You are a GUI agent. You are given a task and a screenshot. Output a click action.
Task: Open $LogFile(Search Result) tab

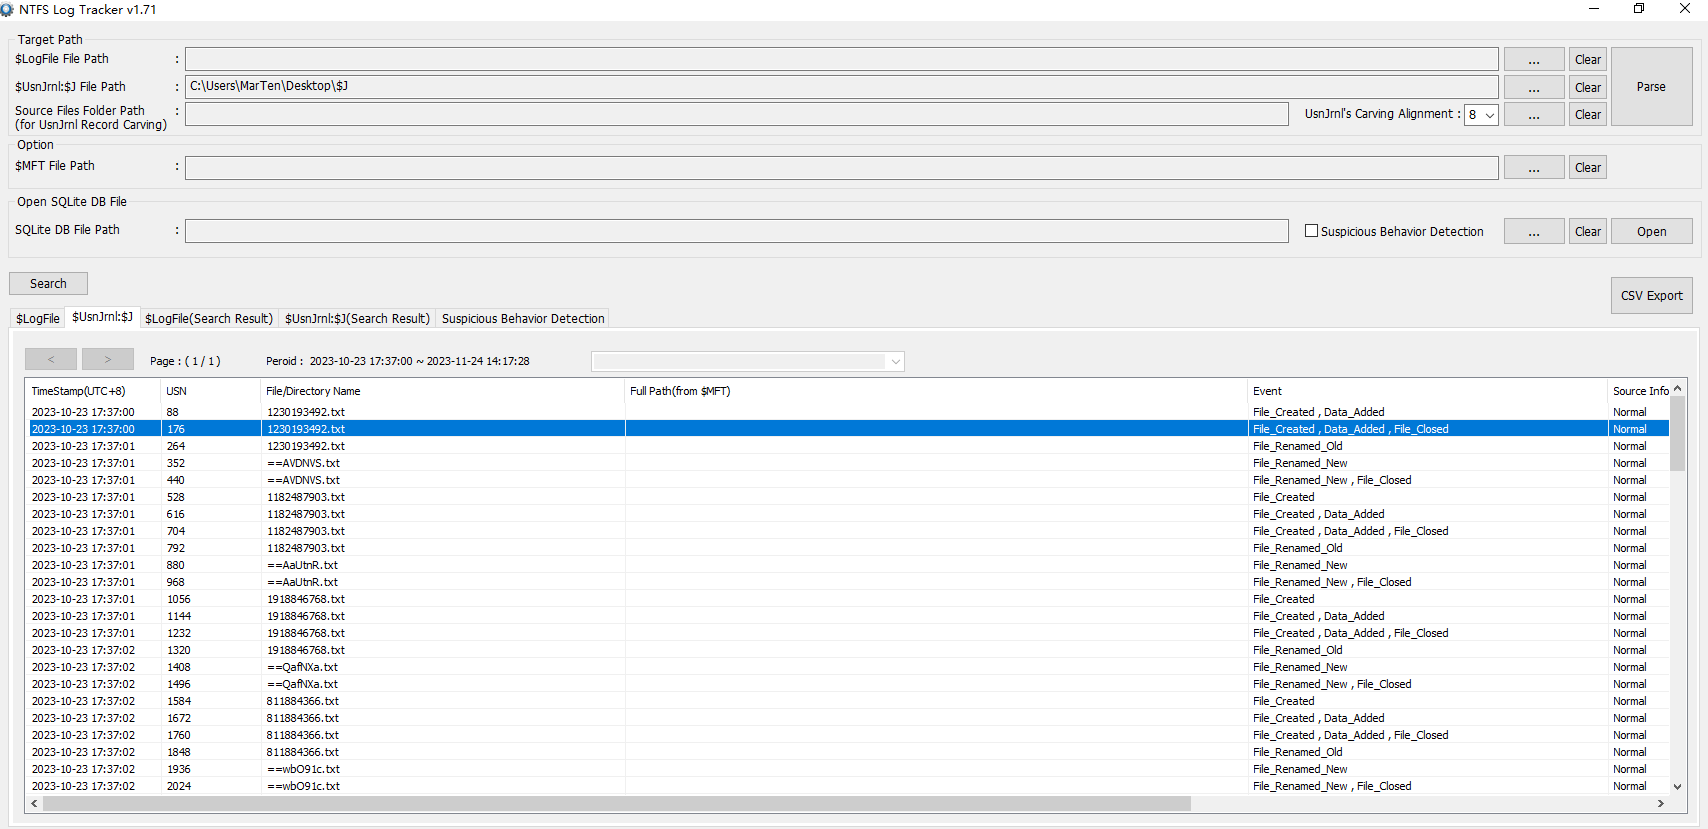(209, 319)
